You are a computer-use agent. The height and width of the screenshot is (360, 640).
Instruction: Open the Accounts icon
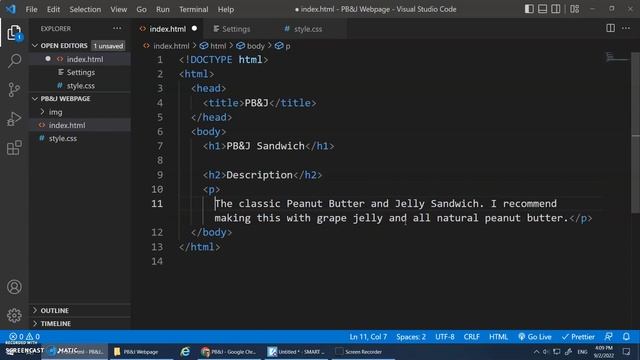tap(14, 287)
